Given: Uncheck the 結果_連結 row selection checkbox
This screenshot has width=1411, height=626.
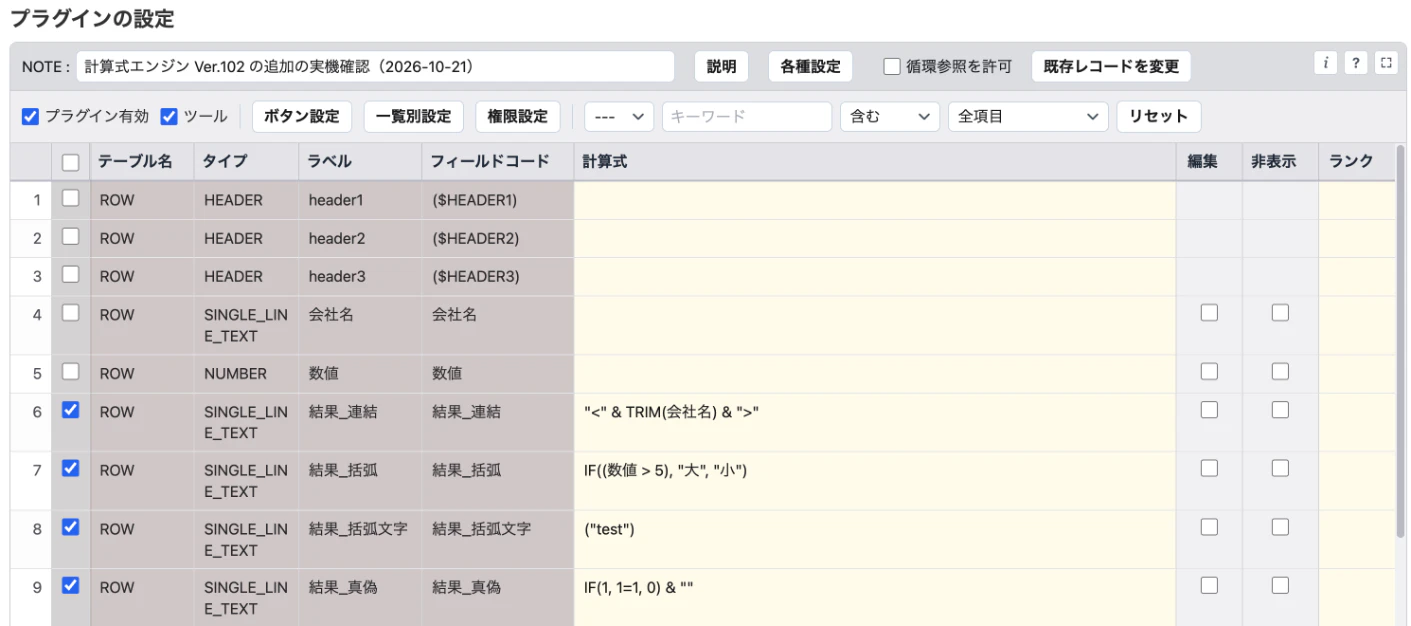Looking at the screenshot, I should coord(70,410).
